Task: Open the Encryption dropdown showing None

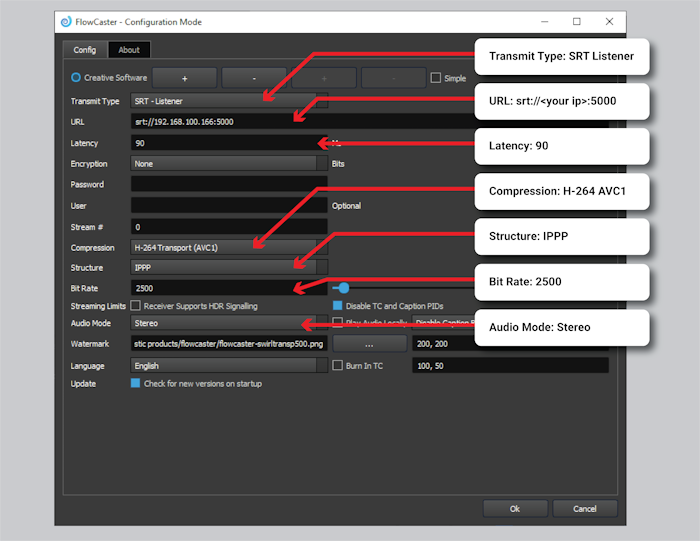Action: coord(229,163)
